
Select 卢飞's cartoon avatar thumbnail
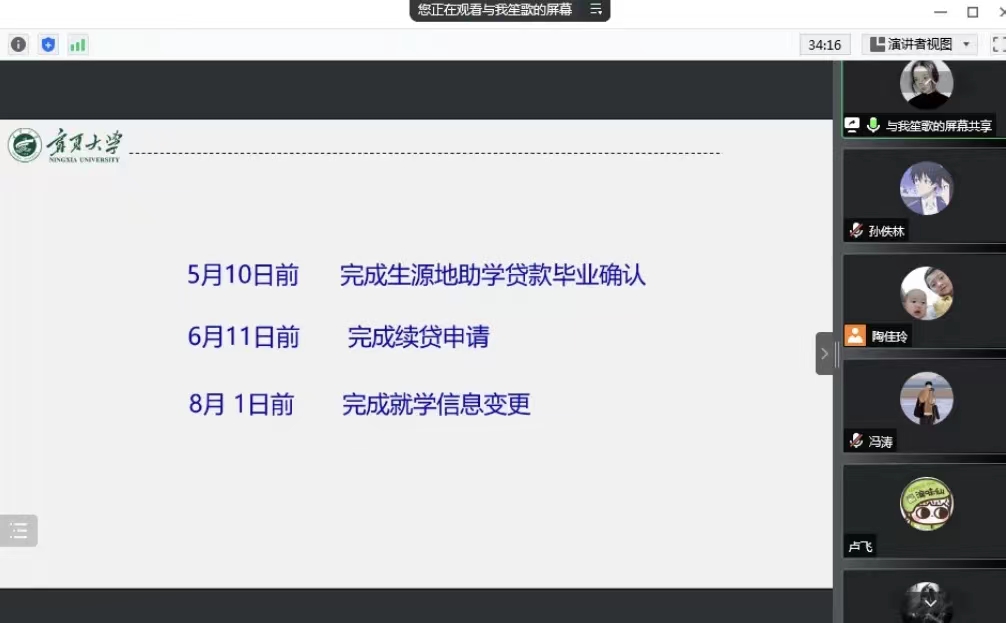tap(925, 504)
